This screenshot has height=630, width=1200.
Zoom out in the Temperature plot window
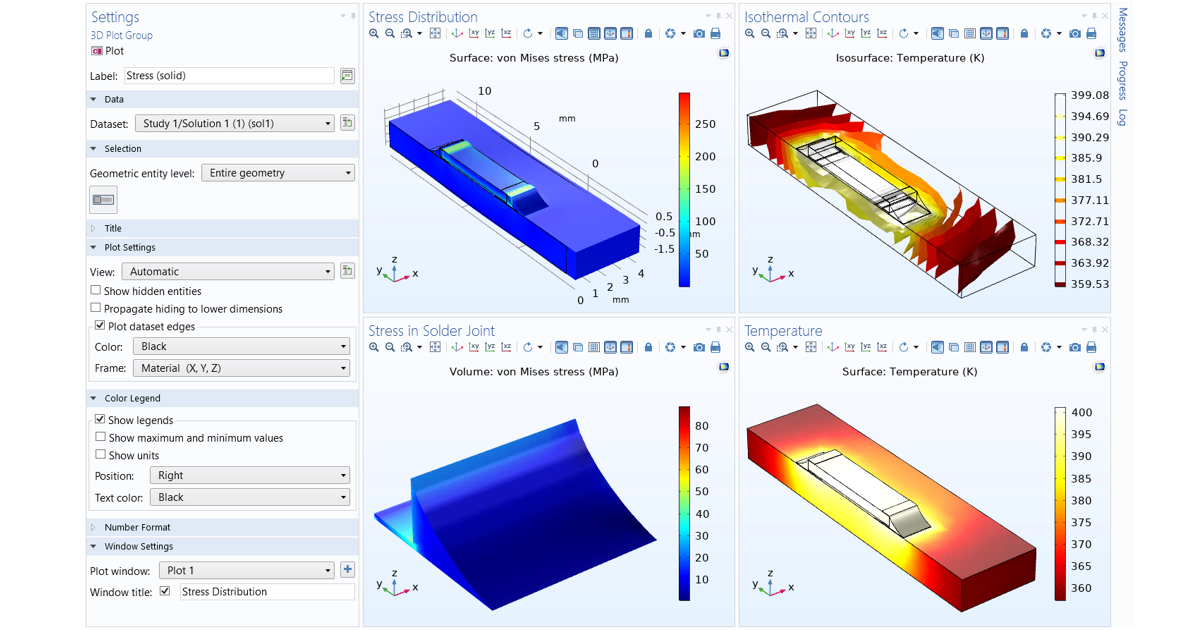tap(766, 348)
